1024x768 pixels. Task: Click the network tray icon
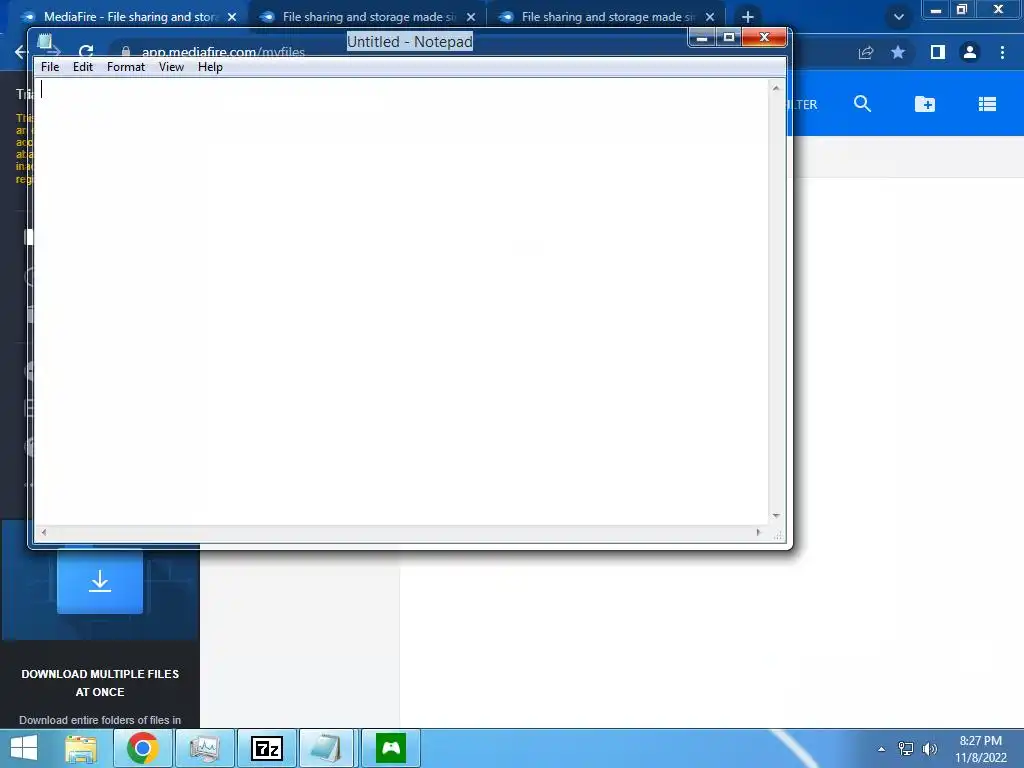(x=906, y=749)
